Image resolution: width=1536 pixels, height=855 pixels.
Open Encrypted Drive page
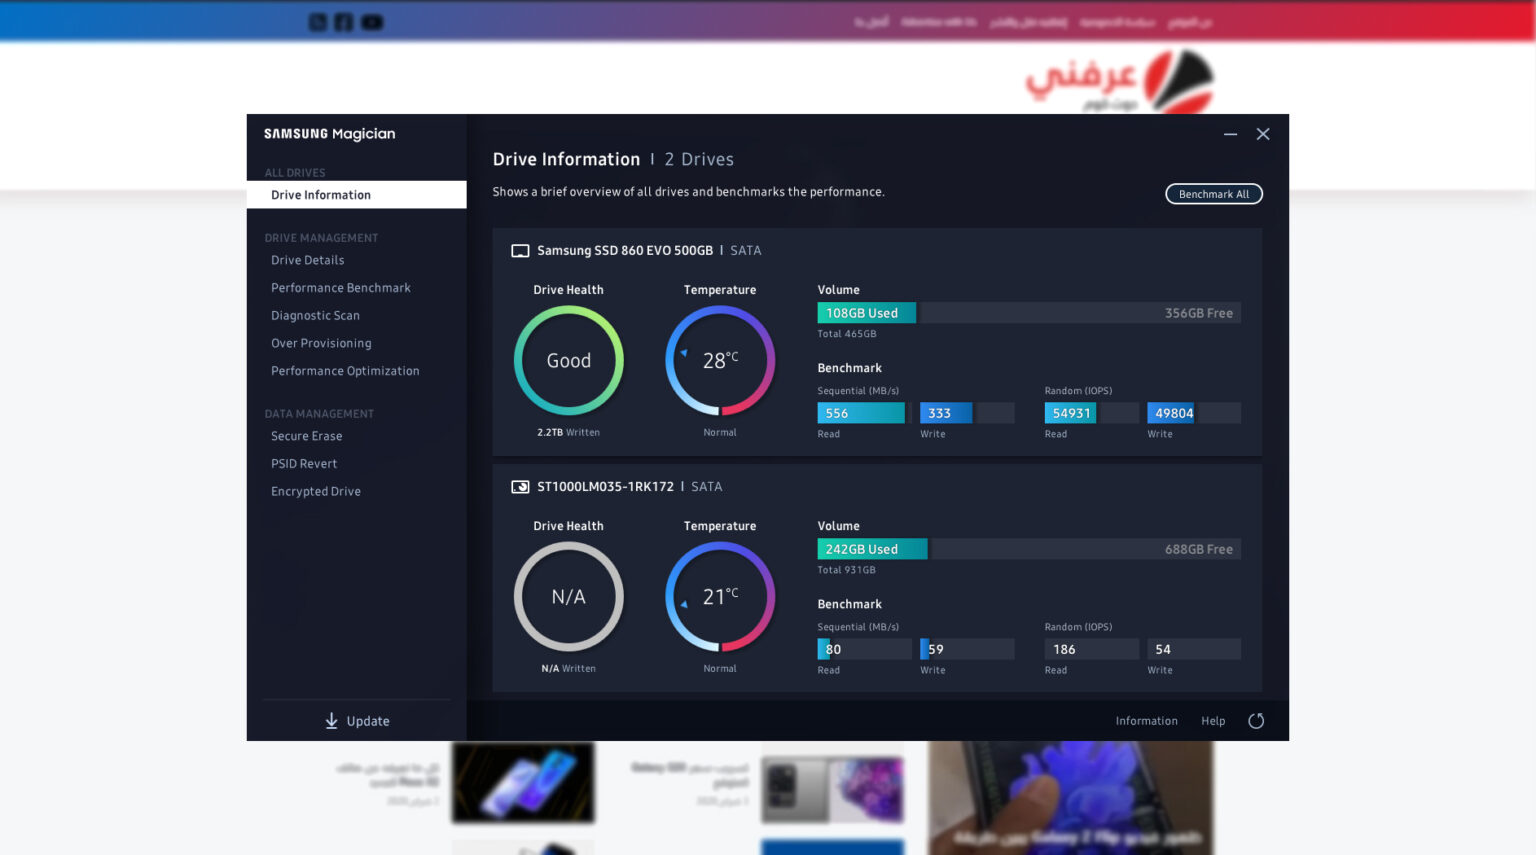coord(315,492)
